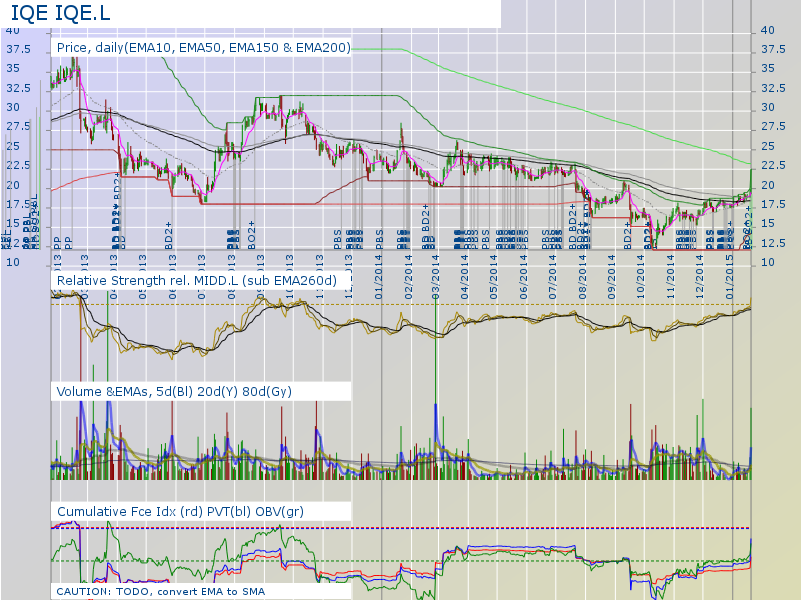Click 10 on the right price axis

tap(768, 262)
